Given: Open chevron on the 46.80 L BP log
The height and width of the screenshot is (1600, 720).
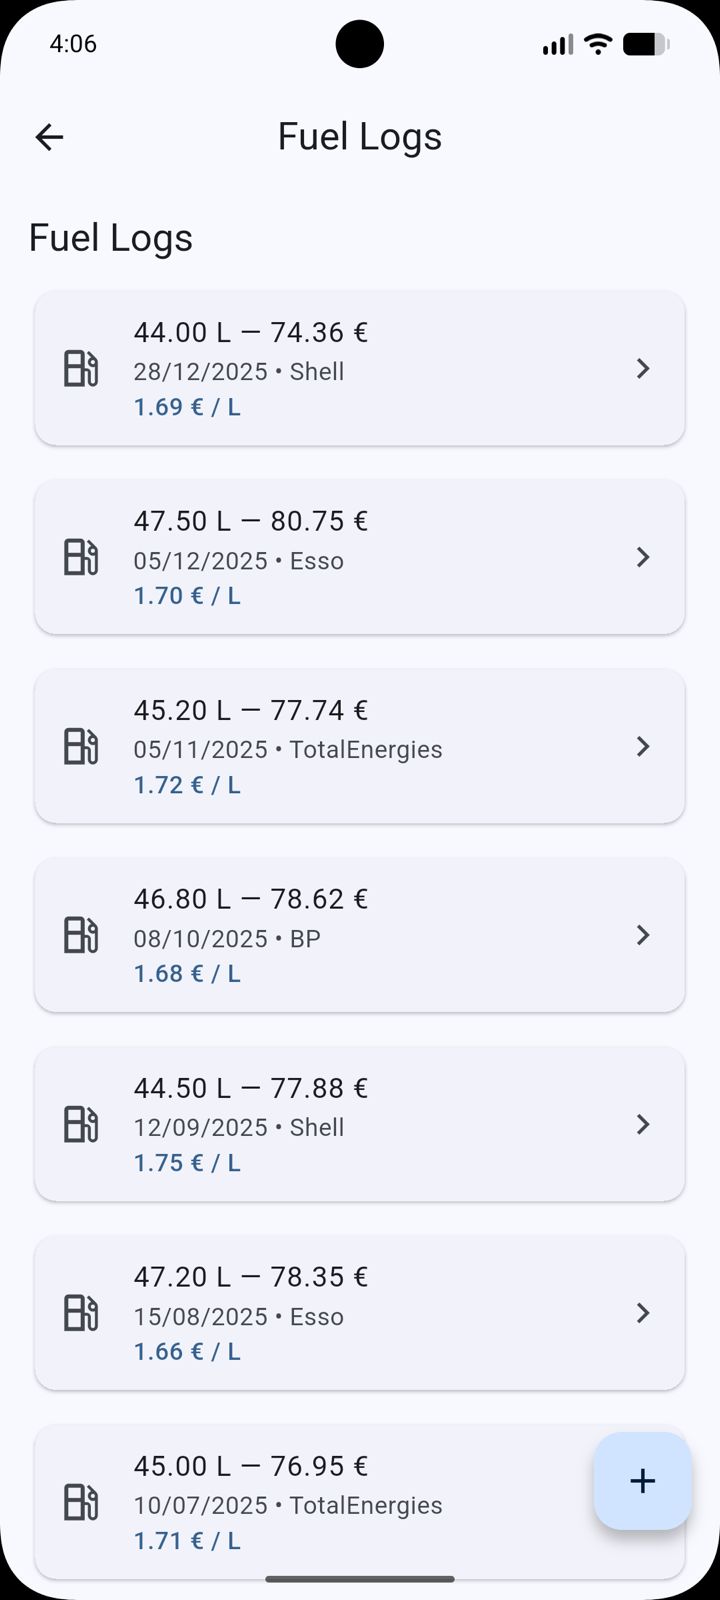Looking at the screenshot, I should coord(643,935).
